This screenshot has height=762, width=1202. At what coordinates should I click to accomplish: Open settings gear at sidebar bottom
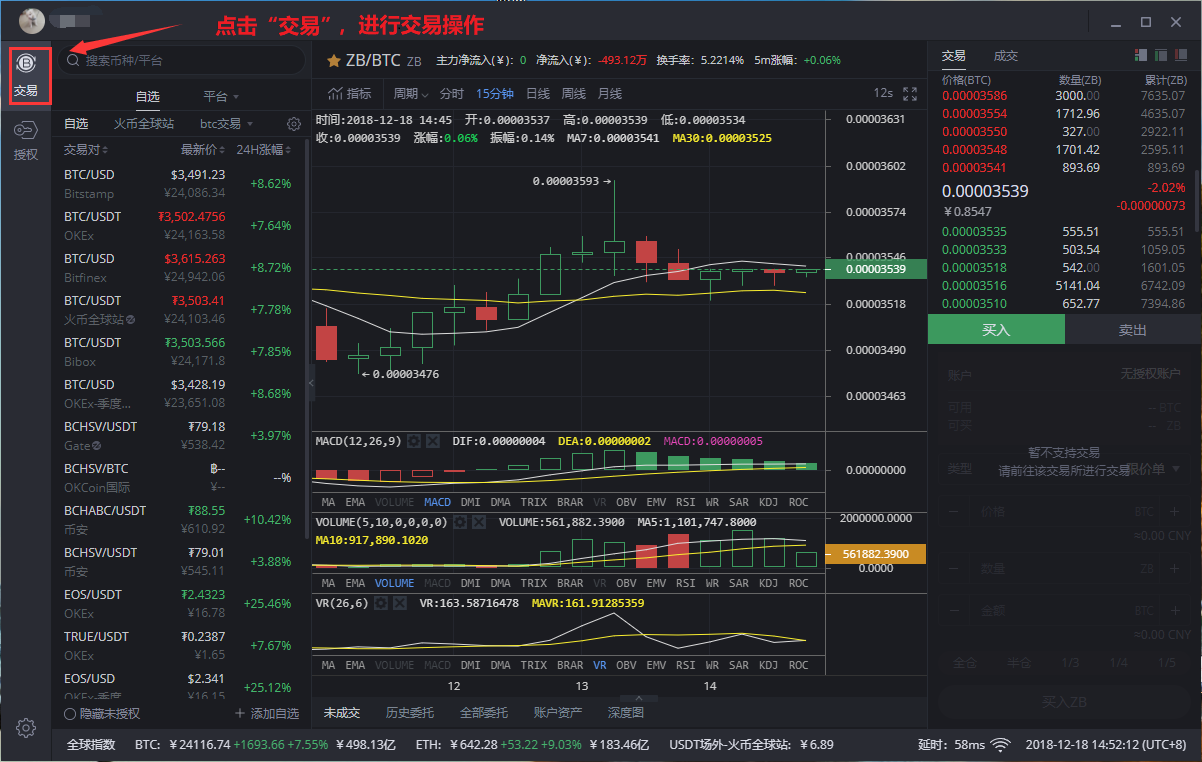26,727
